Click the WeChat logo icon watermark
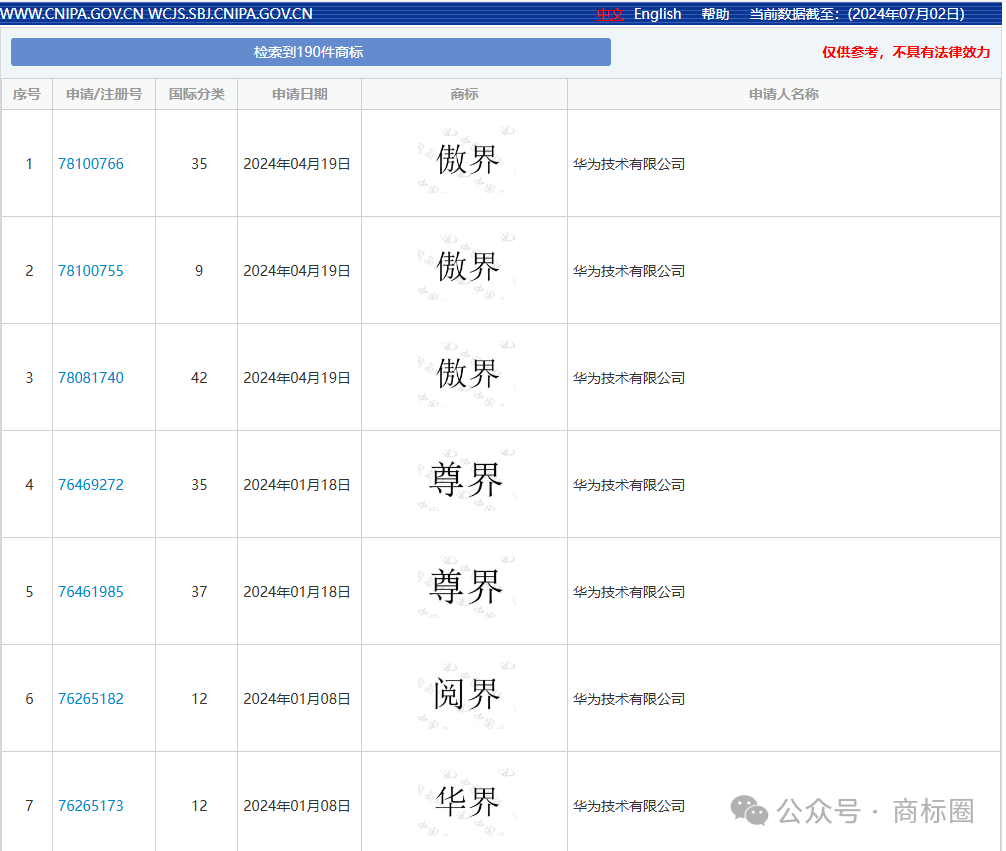The image size is (1006, 851). pyautogui.click(x=749, y=811)
